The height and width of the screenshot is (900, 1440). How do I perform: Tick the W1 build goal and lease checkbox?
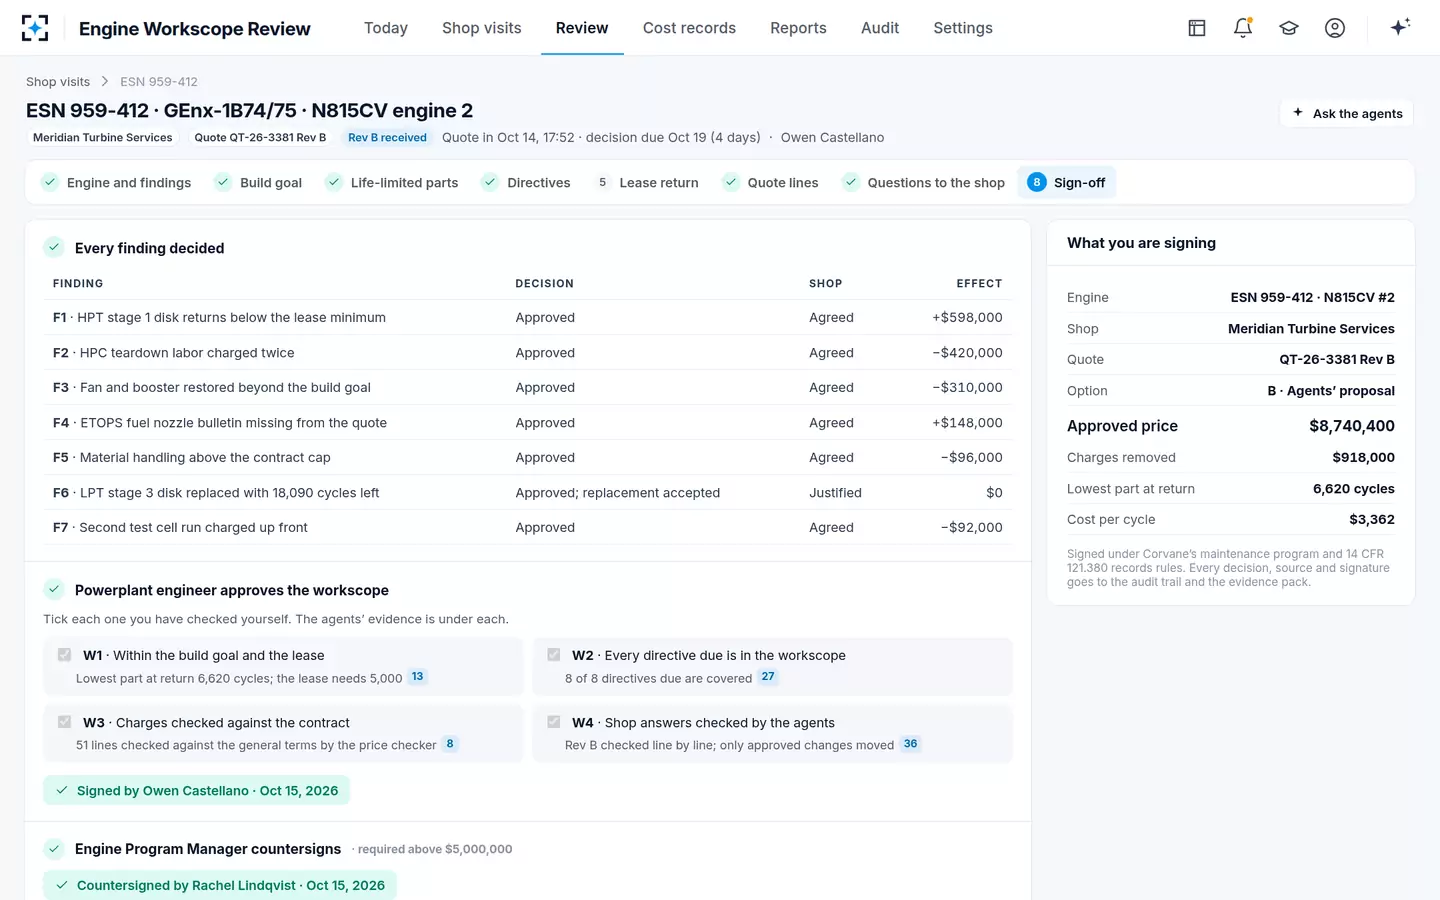64,655
